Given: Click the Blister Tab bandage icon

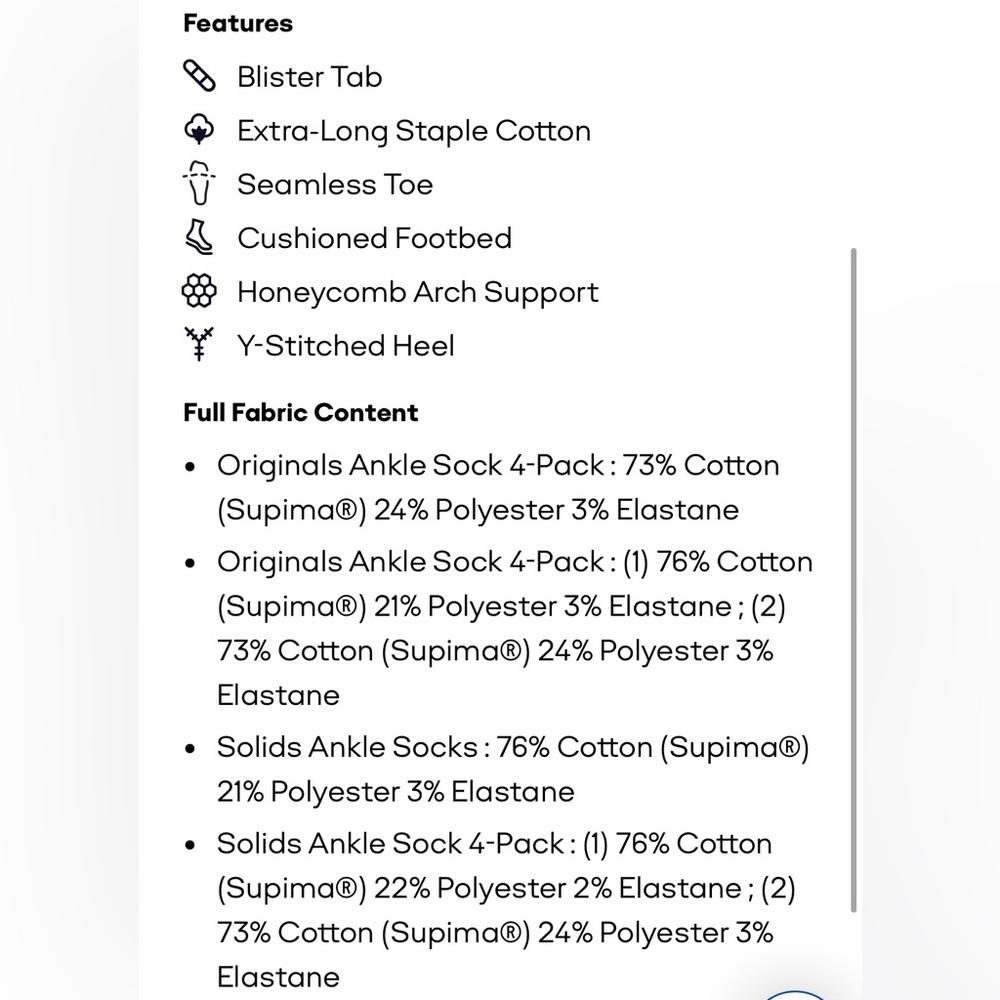Looking at the screenshot, I should [200, 76].
